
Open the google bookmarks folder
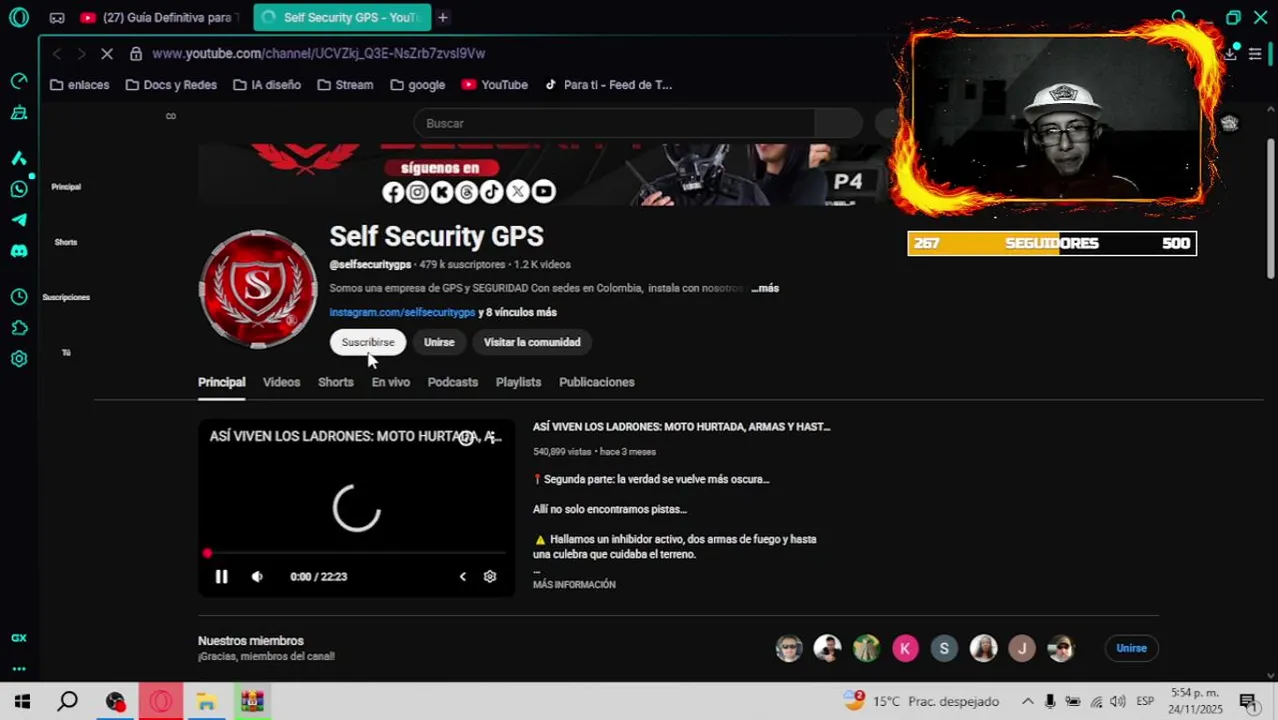(418, 85)
